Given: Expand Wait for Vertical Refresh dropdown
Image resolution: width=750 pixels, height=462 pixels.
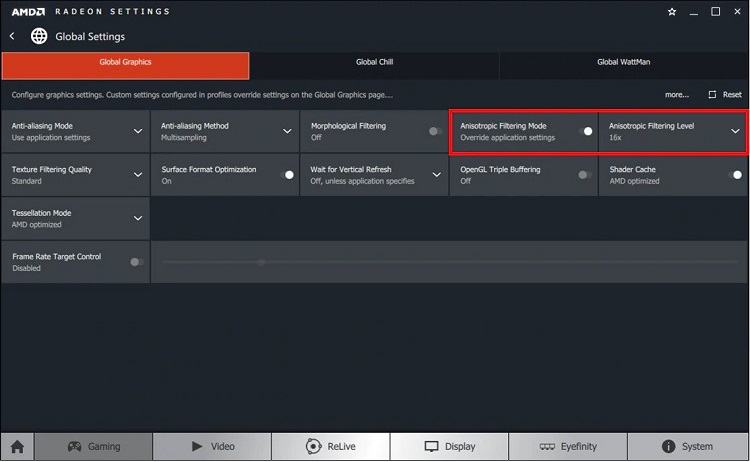Looking at the screenshot, I should pos(436,175).
